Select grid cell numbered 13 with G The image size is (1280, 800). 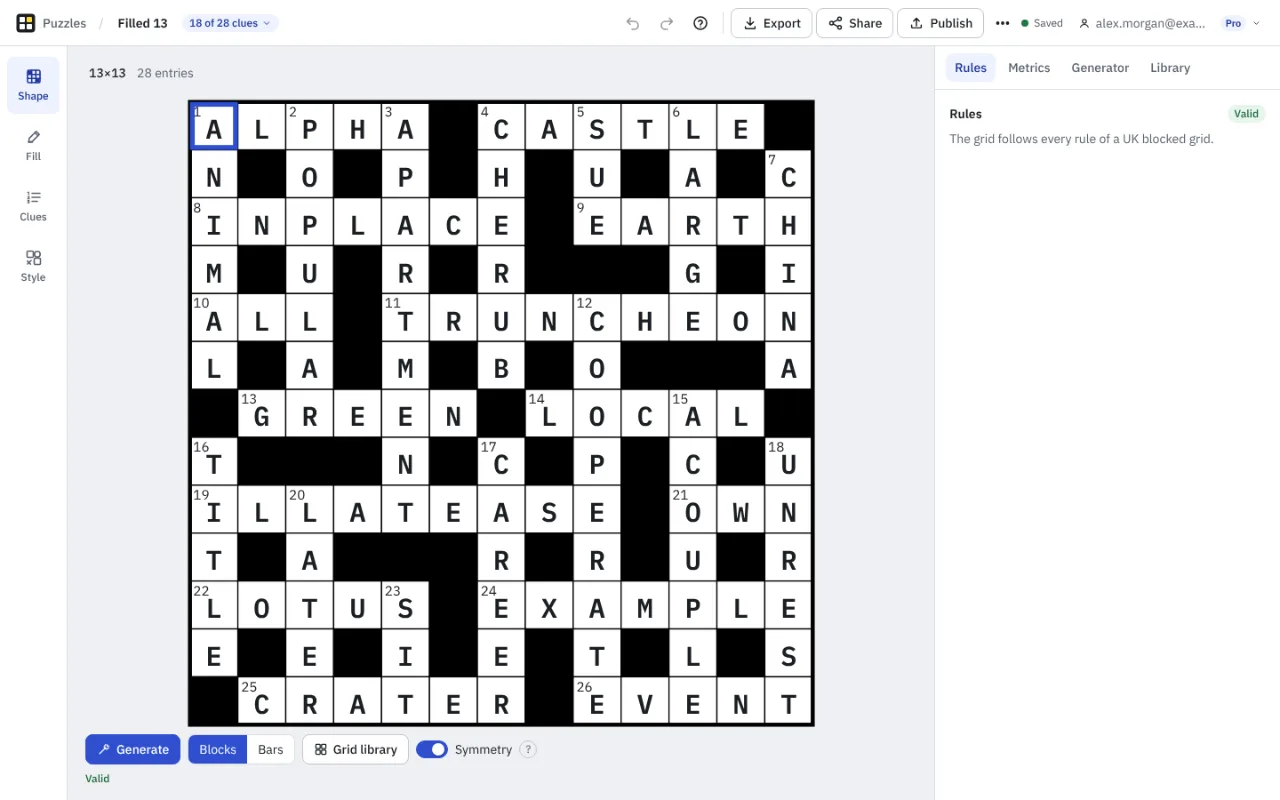point(262,414)
